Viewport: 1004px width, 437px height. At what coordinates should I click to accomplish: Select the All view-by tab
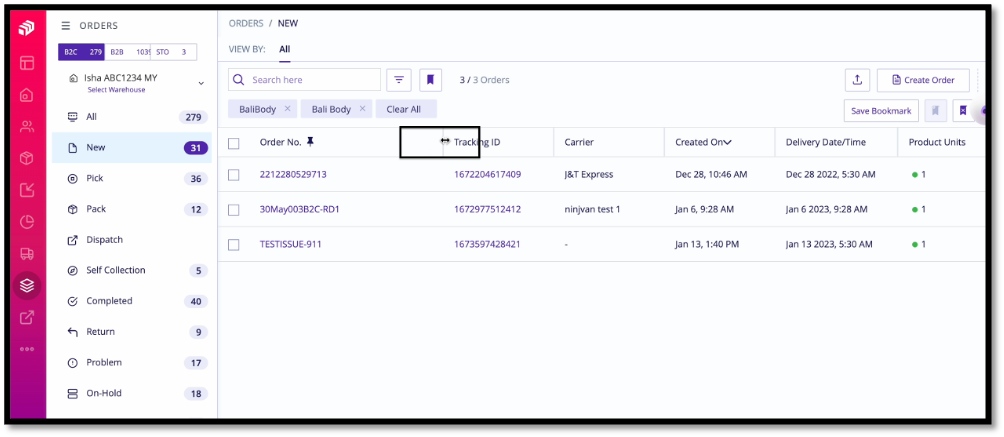tap(284, 49)
